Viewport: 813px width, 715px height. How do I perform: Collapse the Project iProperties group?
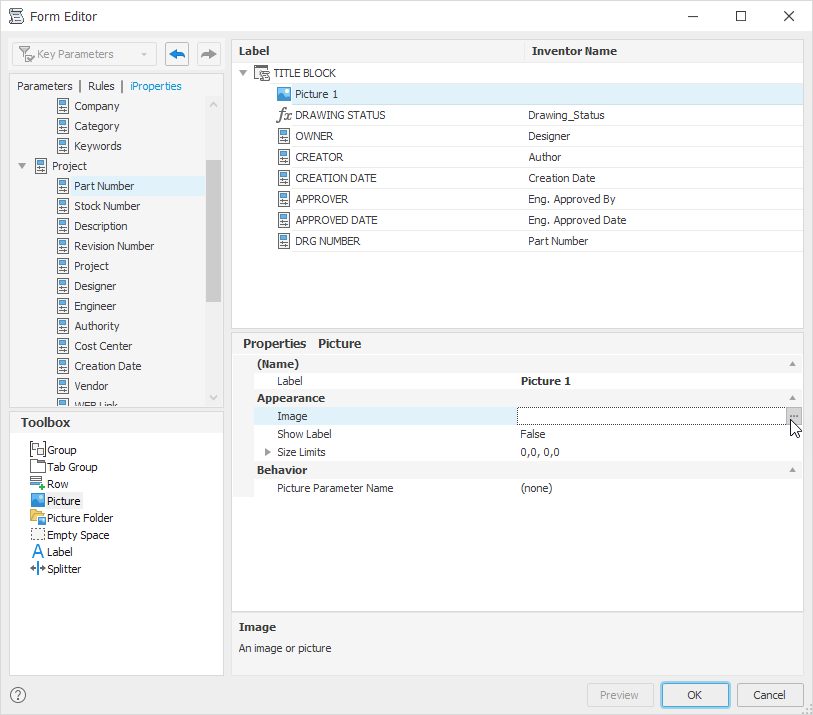click(22, 166)
